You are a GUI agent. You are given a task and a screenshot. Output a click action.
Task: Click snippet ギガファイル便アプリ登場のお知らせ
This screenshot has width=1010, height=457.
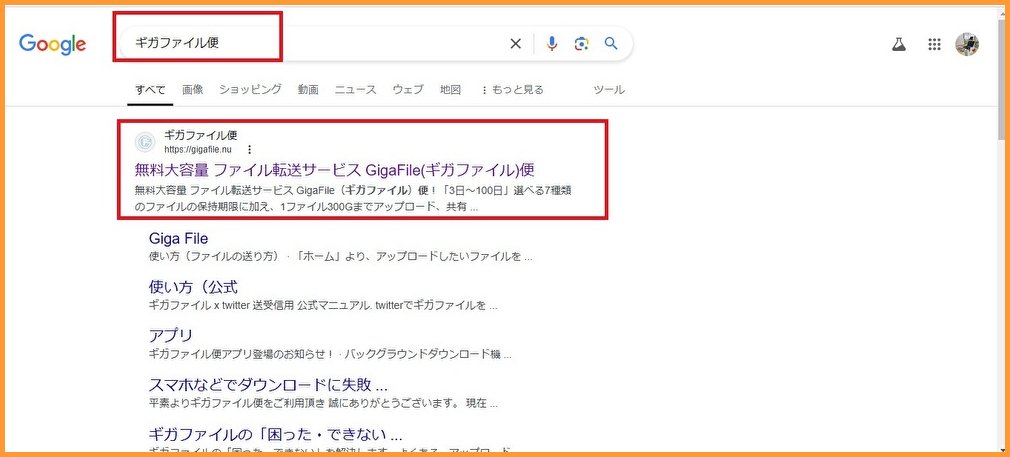tap(330, 355)
